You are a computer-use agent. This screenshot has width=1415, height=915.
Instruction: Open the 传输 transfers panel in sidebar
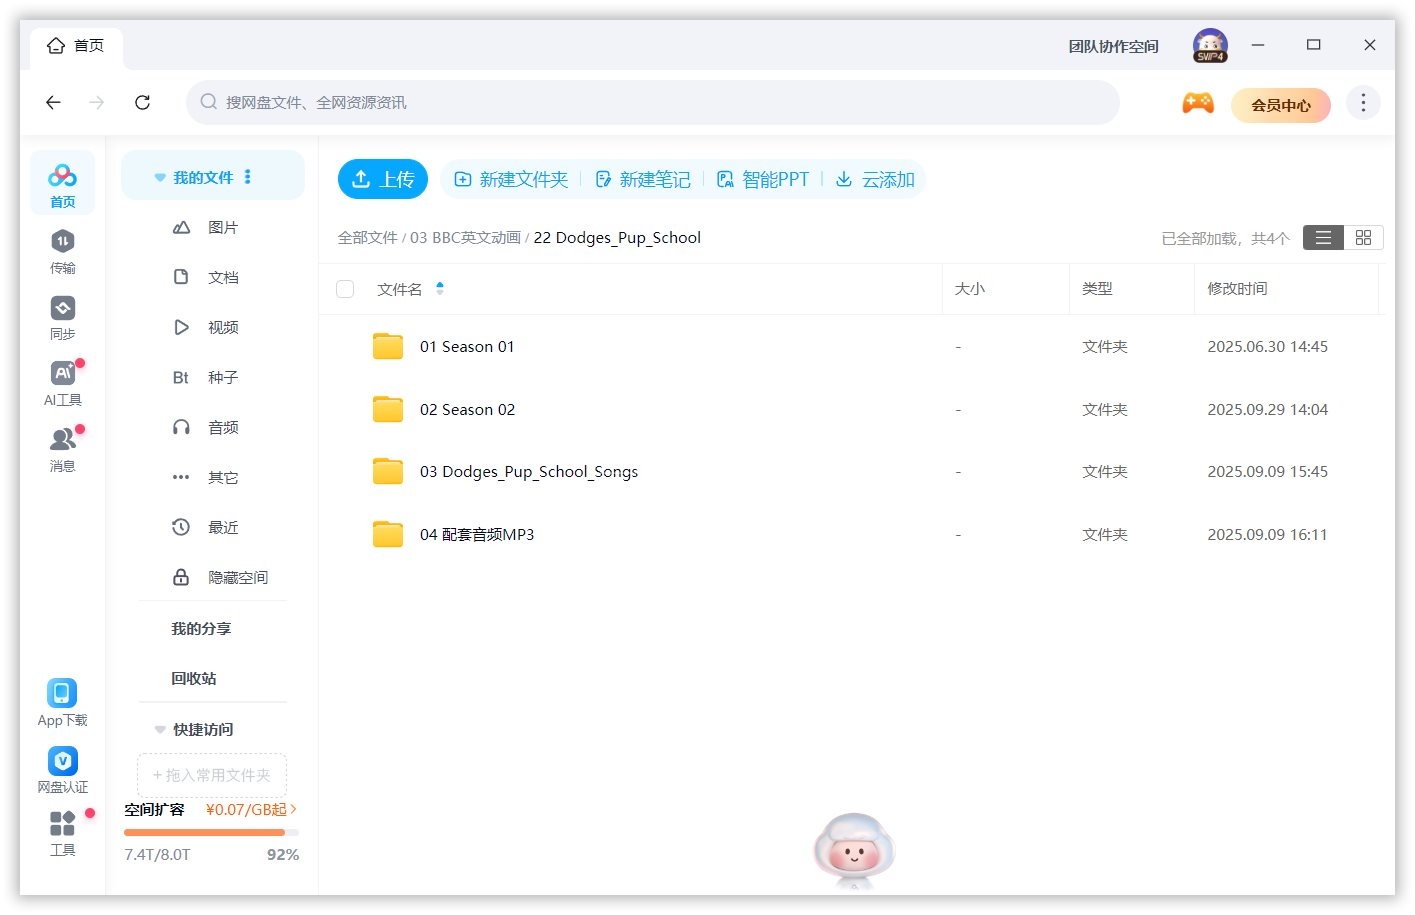[62, 250]
